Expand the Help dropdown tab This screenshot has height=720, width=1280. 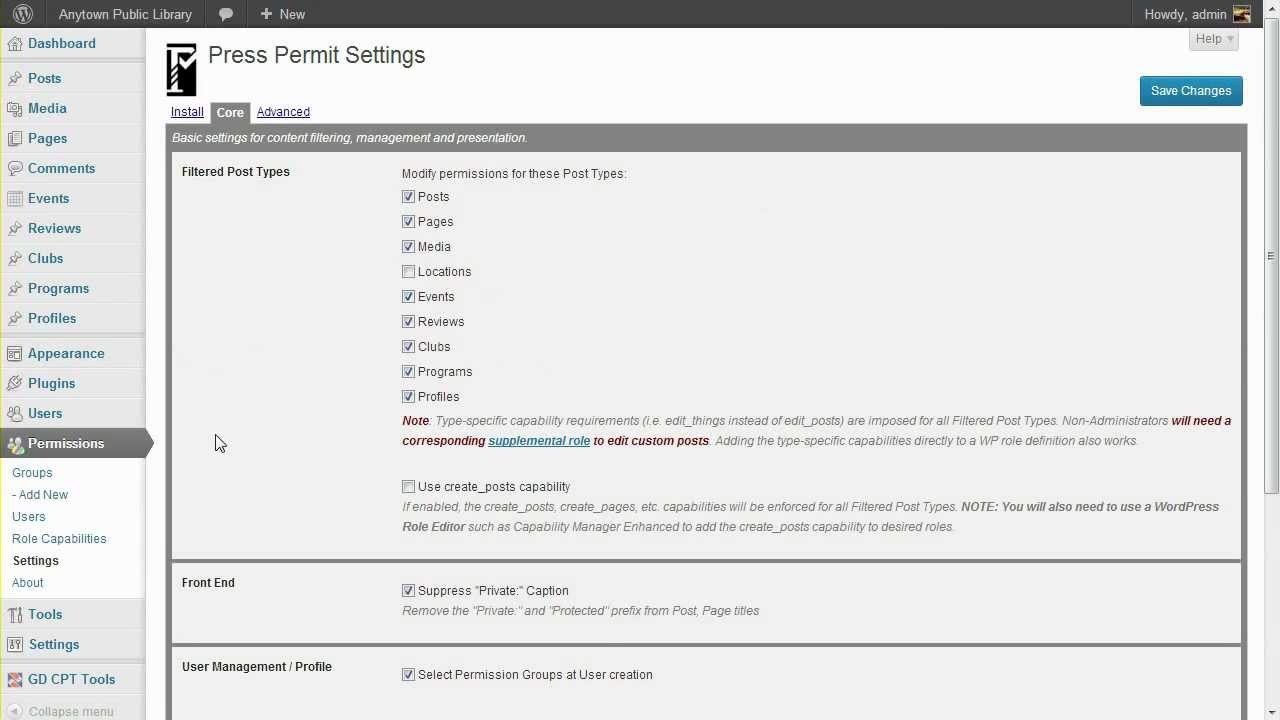click(x=1214, y=39)
